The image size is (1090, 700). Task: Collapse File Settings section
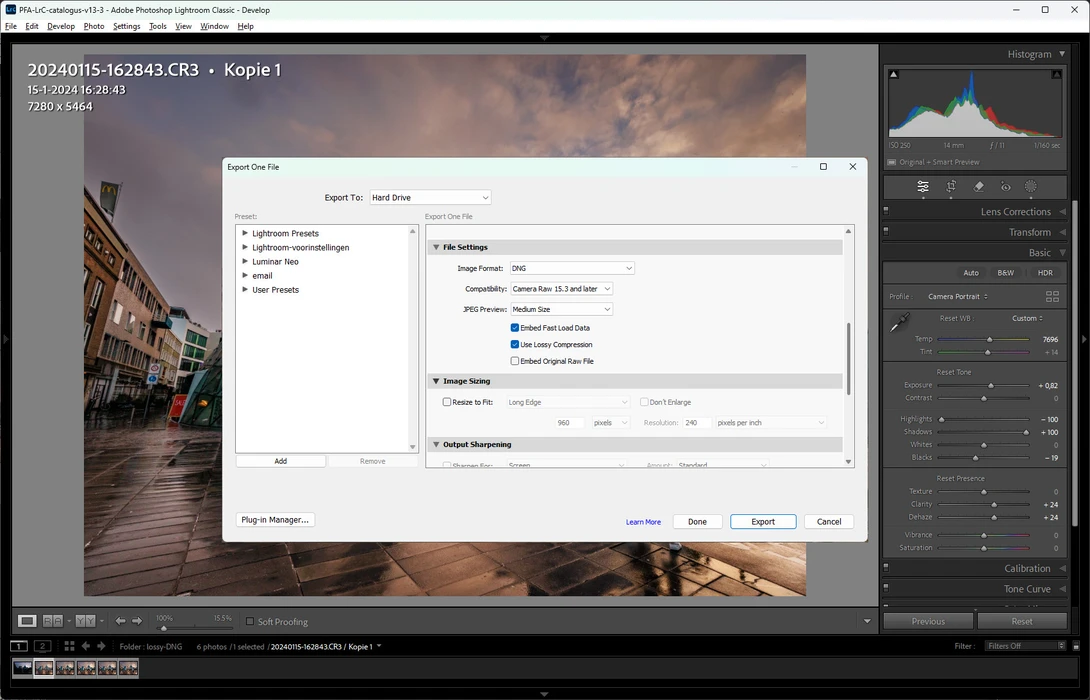[x=437, y=247]
